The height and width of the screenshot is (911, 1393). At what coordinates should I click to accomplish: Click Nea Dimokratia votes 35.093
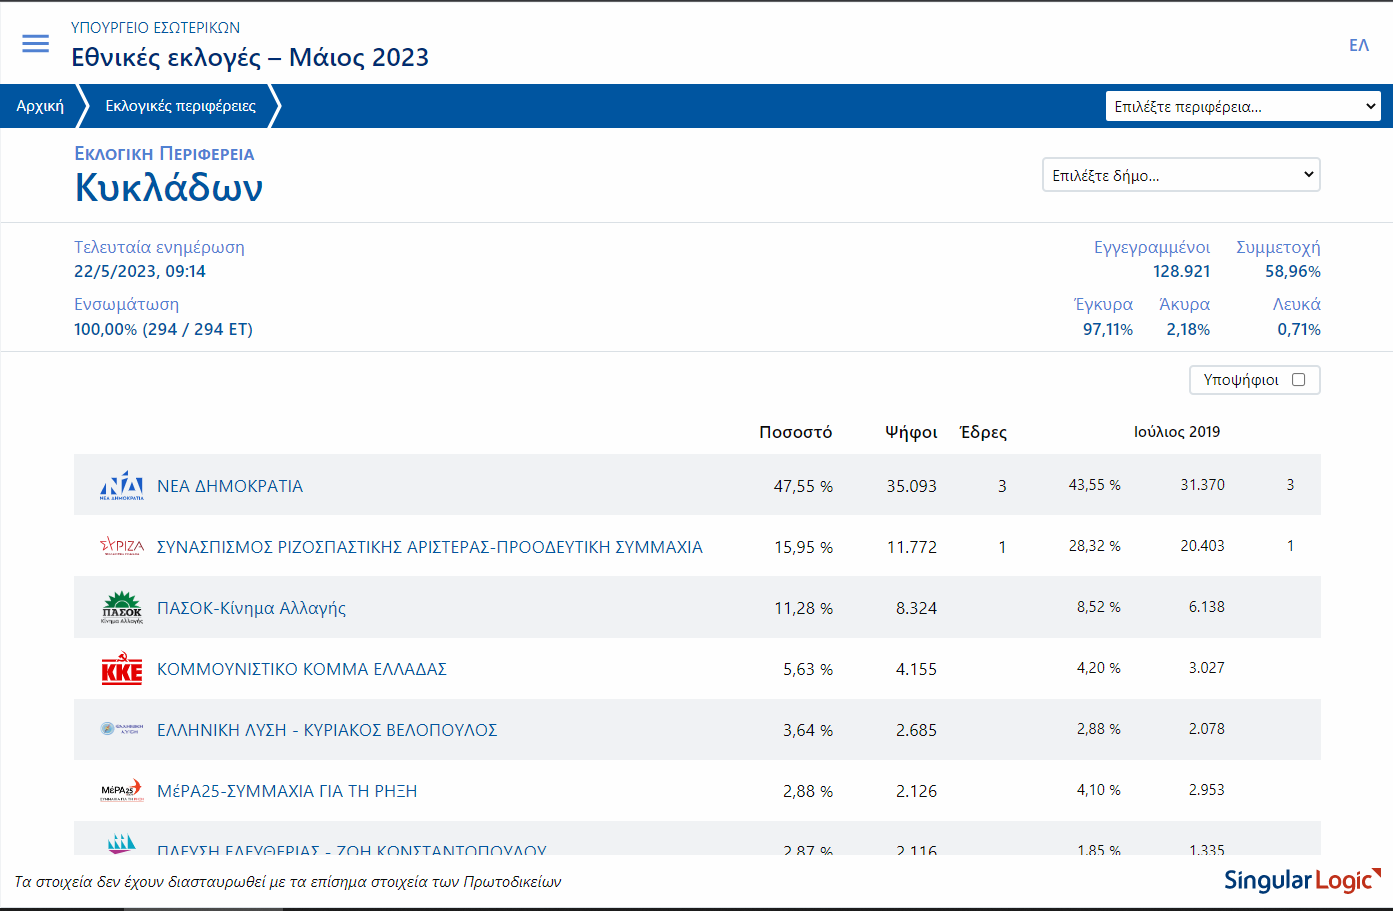[x=912, y=486]
